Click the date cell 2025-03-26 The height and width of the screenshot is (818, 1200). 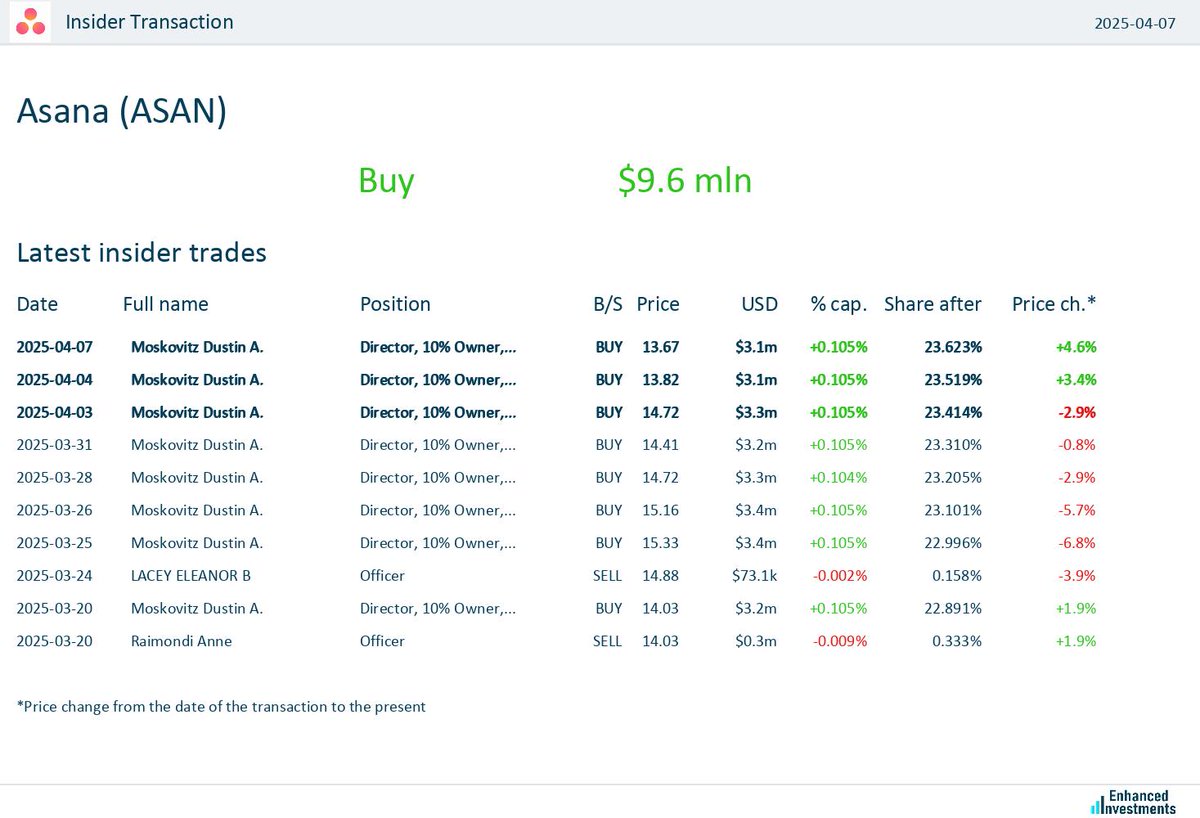point(55,510)
